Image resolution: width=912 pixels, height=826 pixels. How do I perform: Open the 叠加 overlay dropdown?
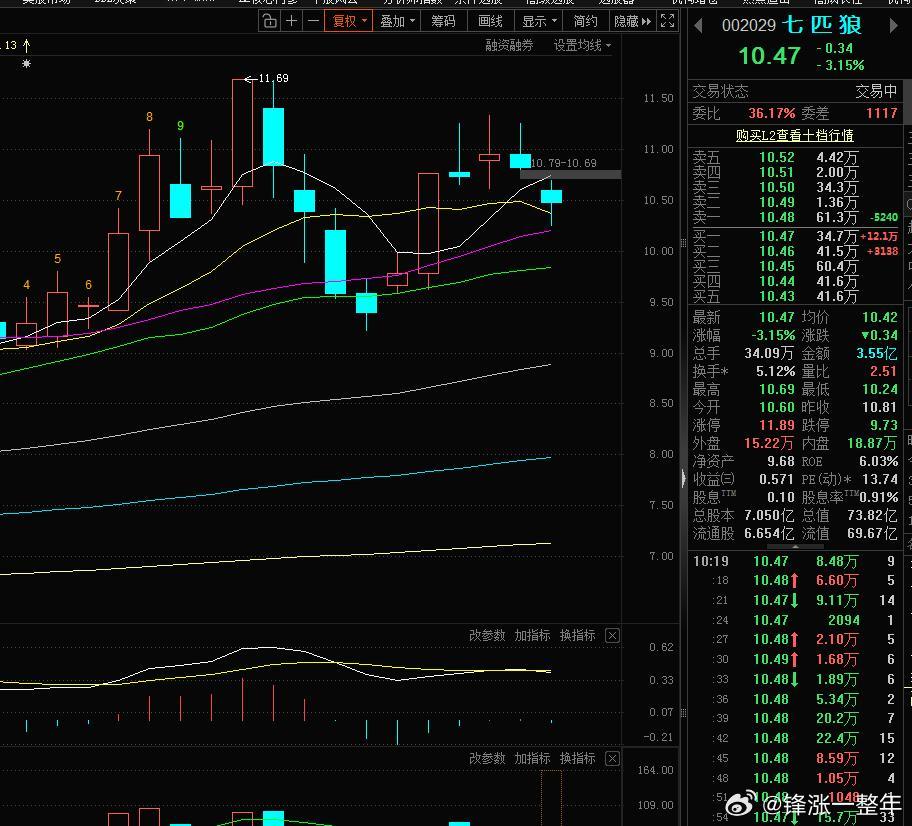tap(397, 22)
